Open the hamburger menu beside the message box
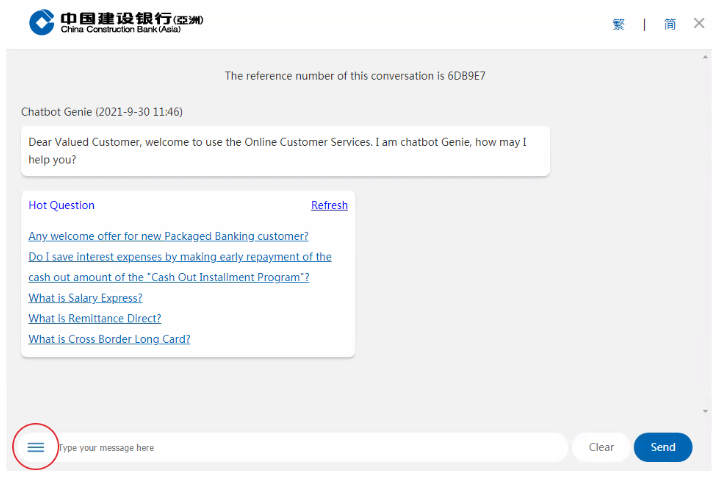The image size is (717, 479). tap(36, 447)
